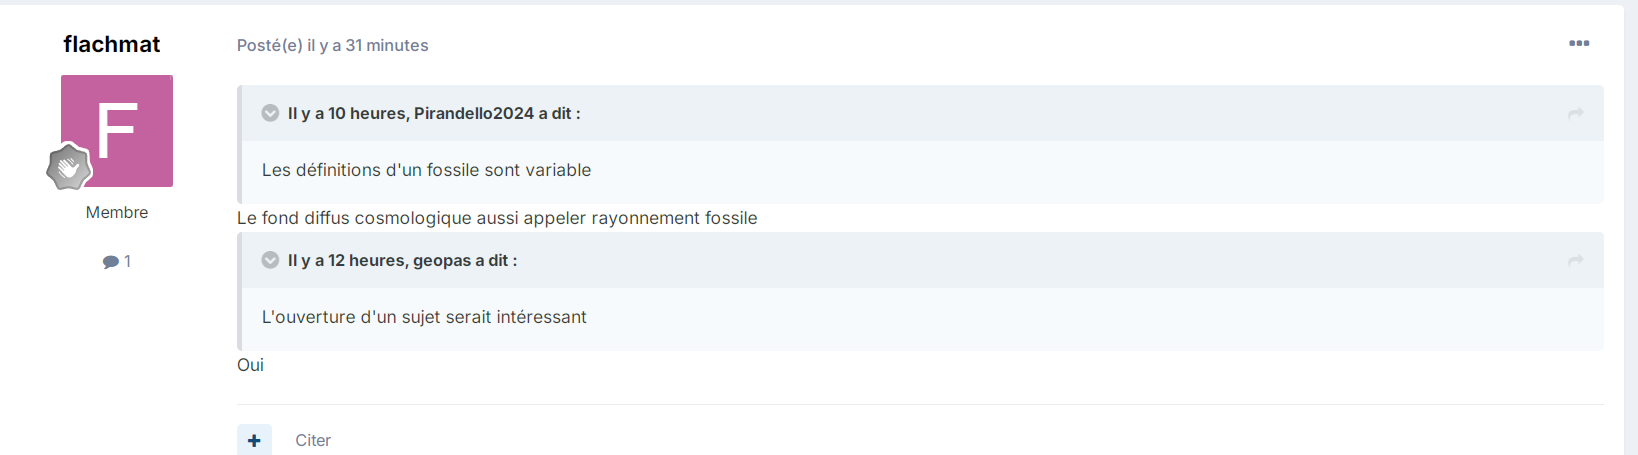
Task: Click the Membre group label
Action: (x=117, y=212)
